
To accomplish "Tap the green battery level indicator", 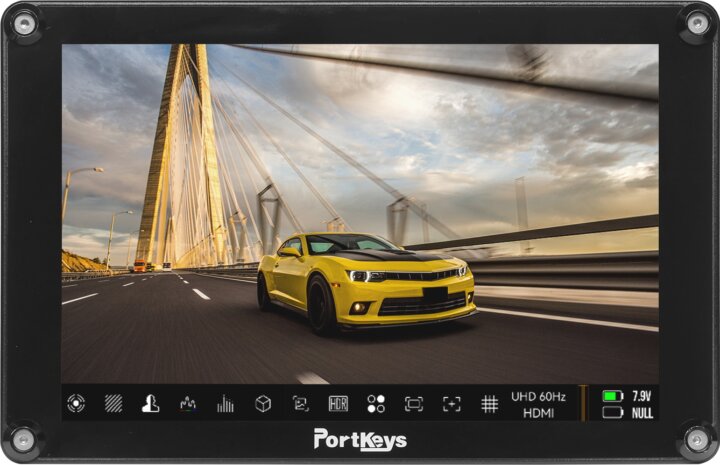I will click(613, 396).
